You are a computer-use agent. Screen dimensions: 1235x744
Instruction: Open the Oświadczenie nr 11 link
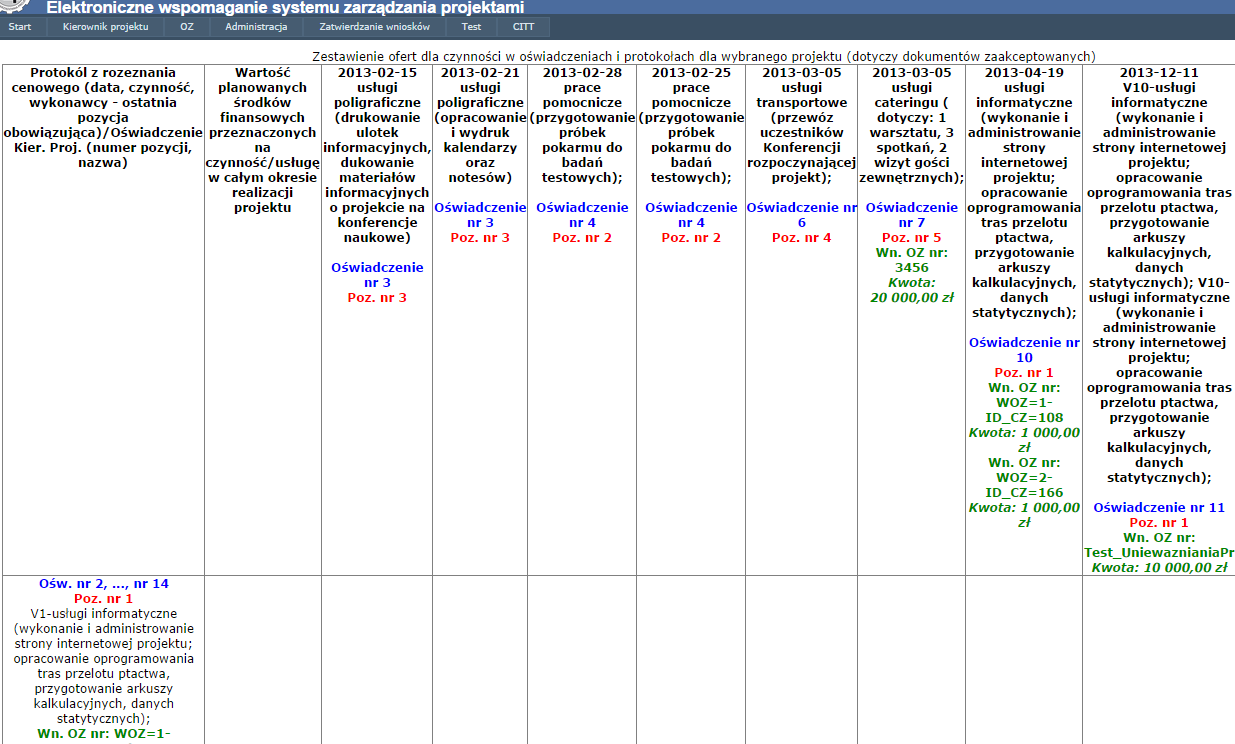[x=1159, y=508]
